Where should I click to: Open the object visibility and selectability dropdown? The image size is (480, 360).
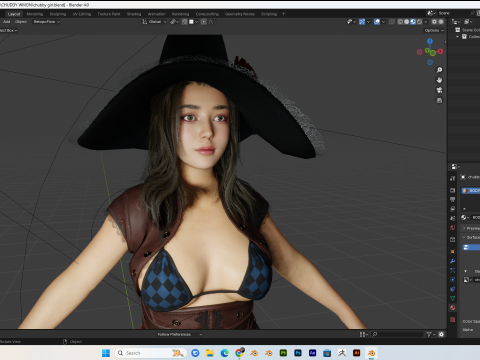tap(351, 22)
